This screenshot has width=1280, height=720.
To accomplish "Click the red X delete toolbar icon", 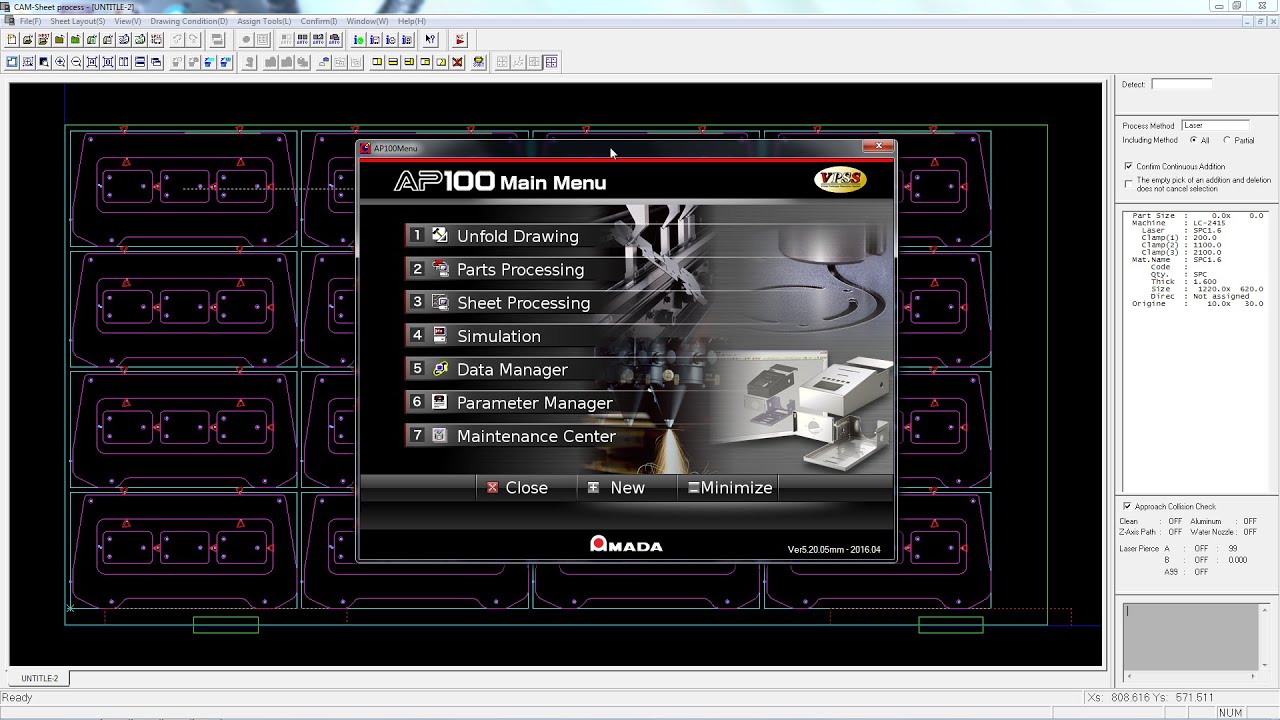I will [458, 62].
